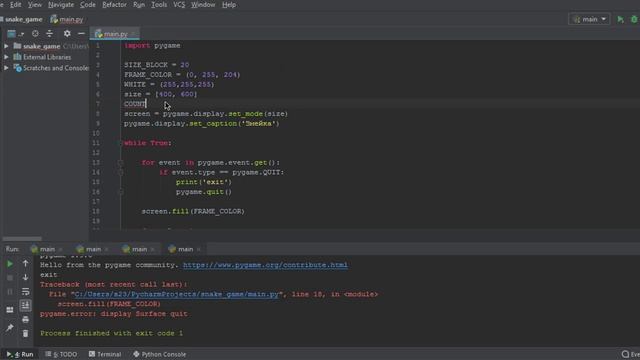Open Project panel settings gear
Screen dimensions: 640x360
[67, 33]
